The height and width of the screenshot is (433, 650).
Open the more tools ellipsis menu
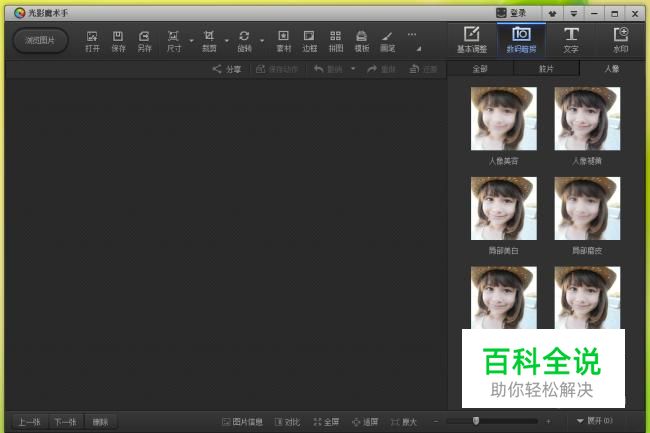coord(411,35)
